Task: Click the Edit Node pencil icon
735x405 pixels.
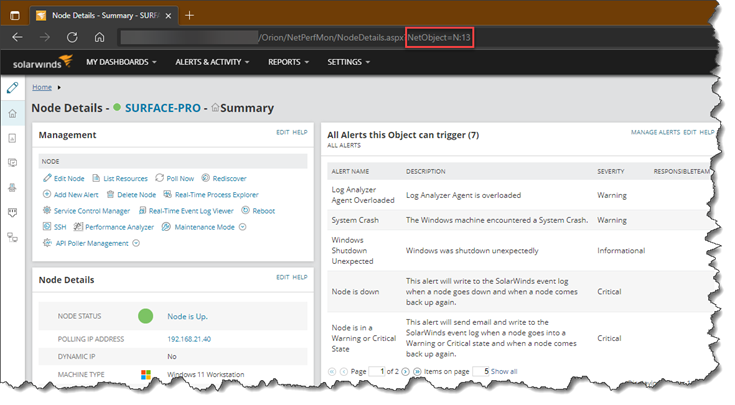Action: (47, 178)
